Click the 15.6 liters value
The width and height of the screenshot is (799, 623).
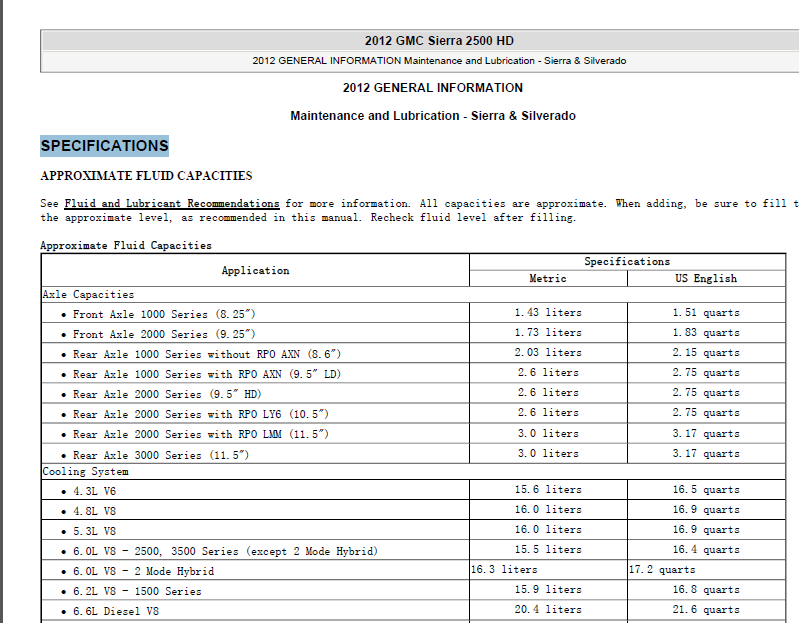coord(548,489)
